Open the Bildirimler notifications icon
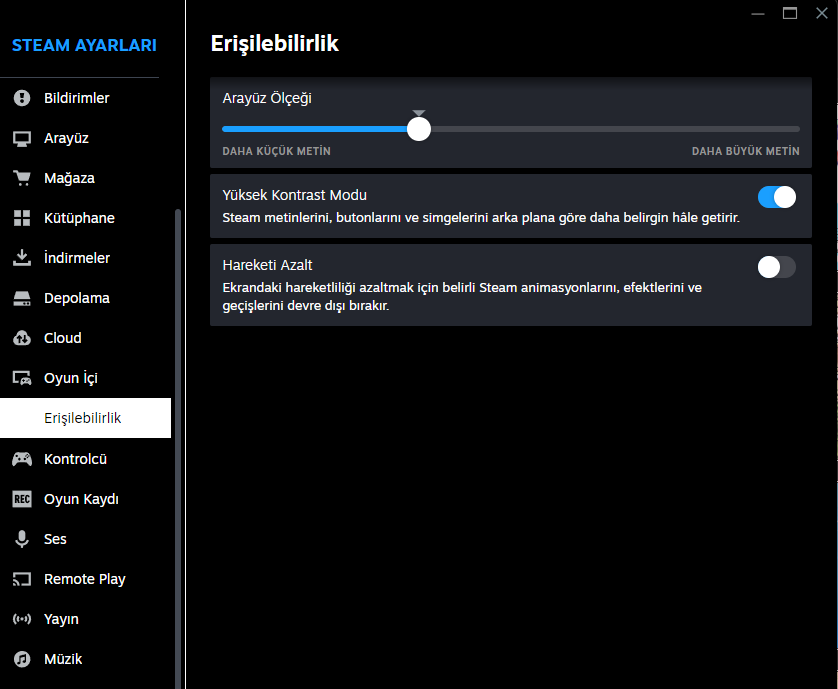The width and height of the screenshot is (838, 689). [x=22, y=98]
